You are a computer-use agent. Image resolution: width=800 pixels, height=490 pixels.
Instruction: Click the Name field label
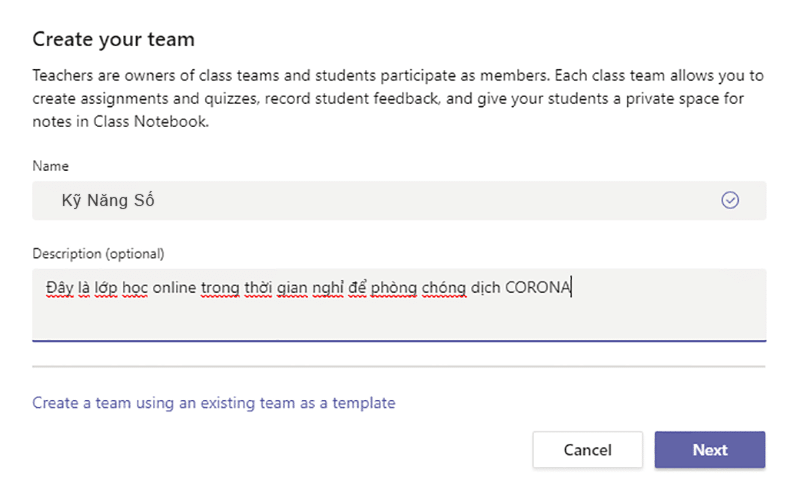click(x=50, y=166)
